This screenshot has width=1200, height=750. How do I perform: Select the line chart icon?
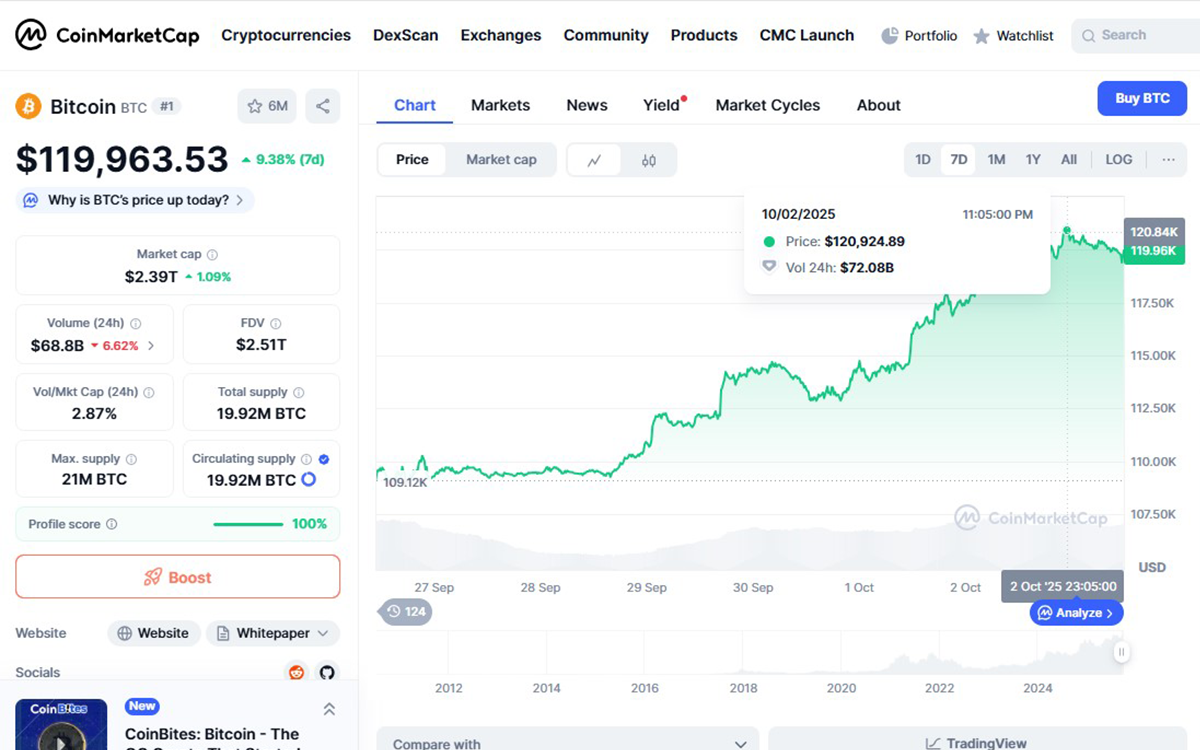tap(594, 159)
